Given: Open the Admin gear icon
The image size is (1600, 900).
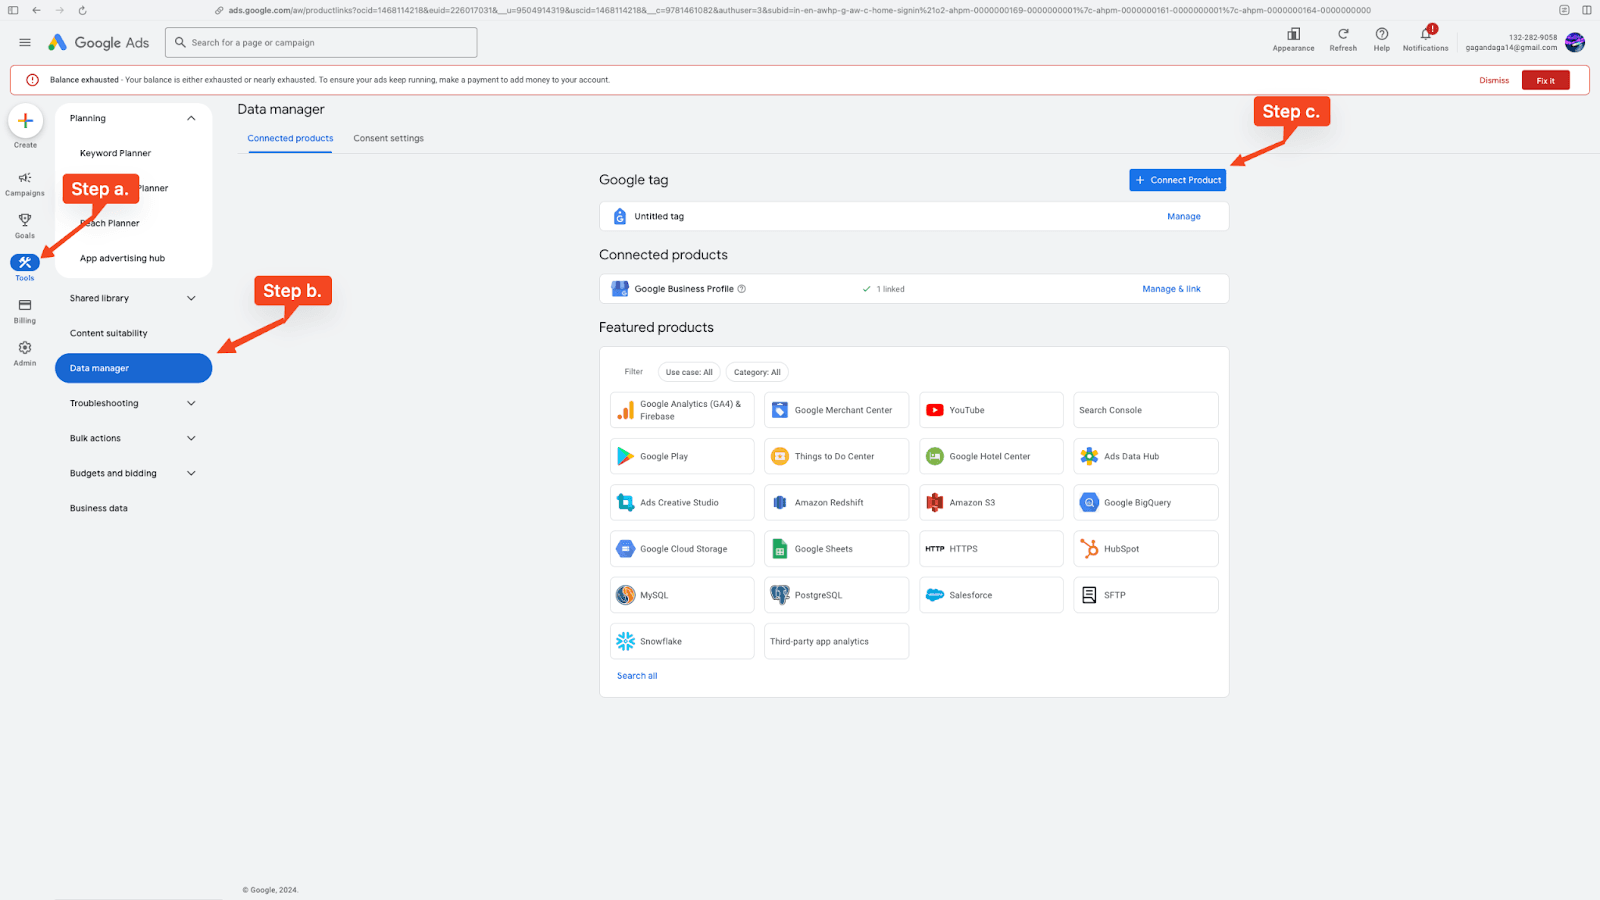Looking at the screenshot, I should tap(25, 349).
